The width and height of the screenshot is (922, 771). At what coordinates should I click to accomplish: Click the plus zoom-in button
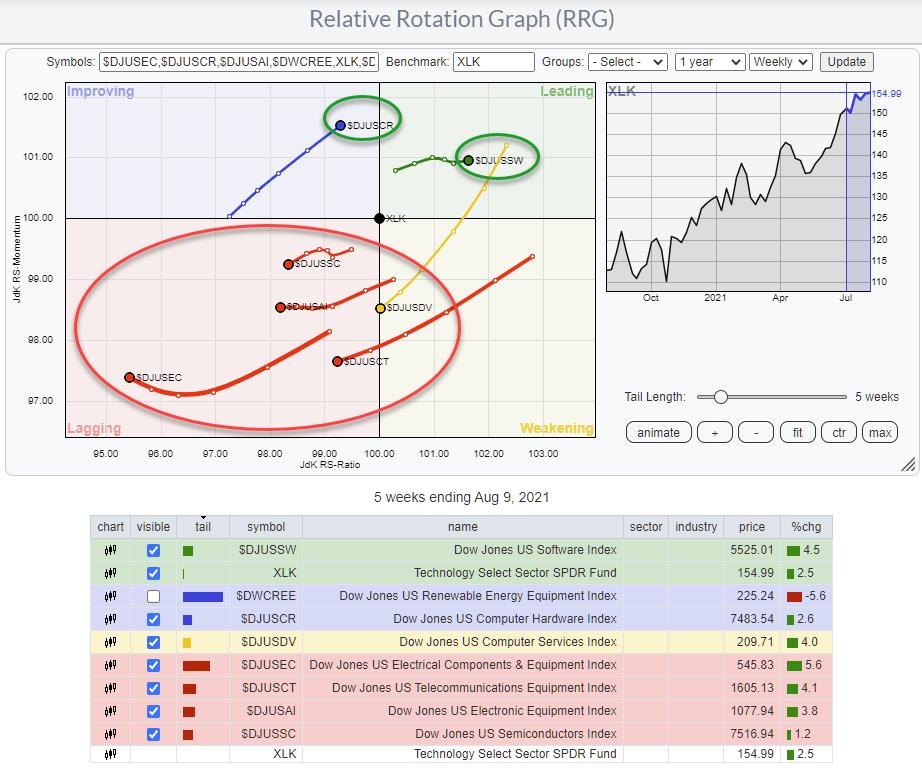715,432
